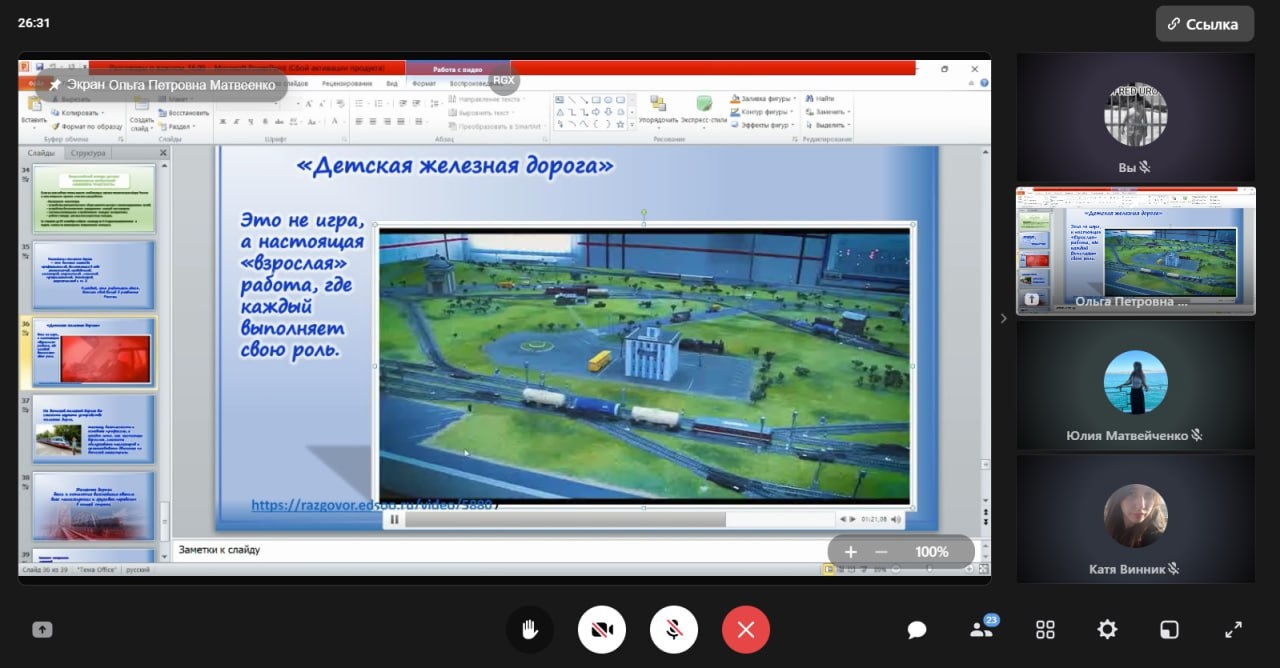Zoom out the shared screen

(x=881, y=552)
